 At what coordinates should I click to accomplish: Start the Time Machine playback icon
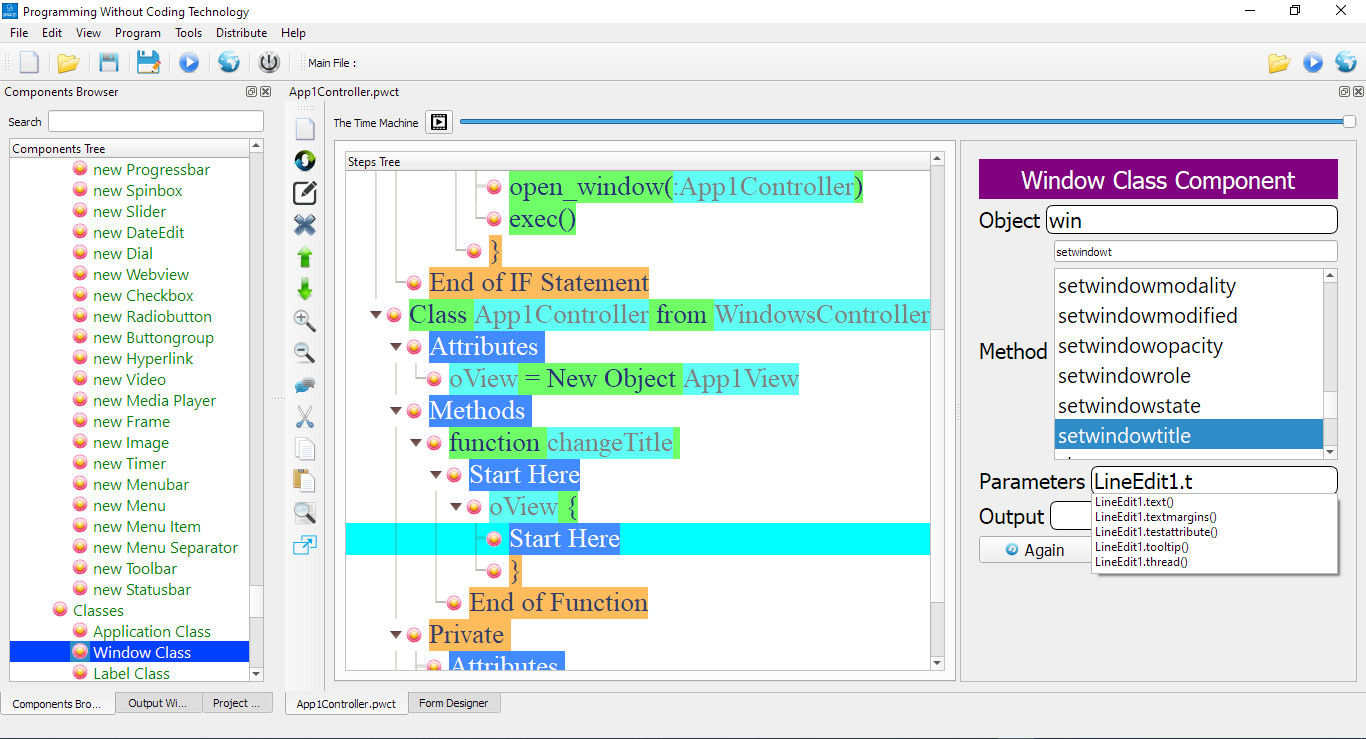pos(438,122)
